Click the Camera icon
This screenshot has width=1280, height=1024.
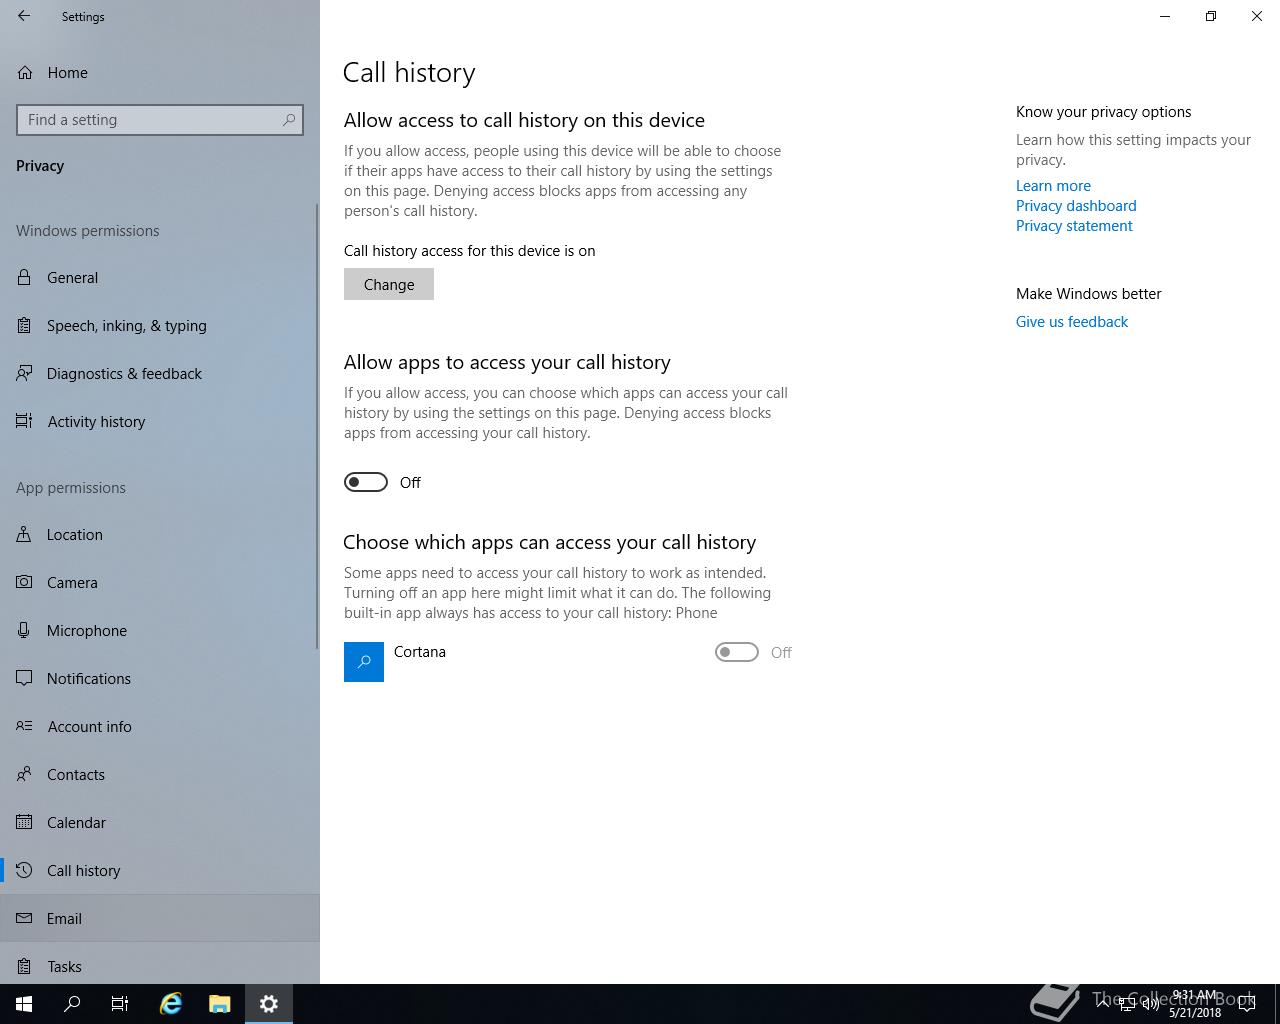pyautogui.click(x=24, y=582)
